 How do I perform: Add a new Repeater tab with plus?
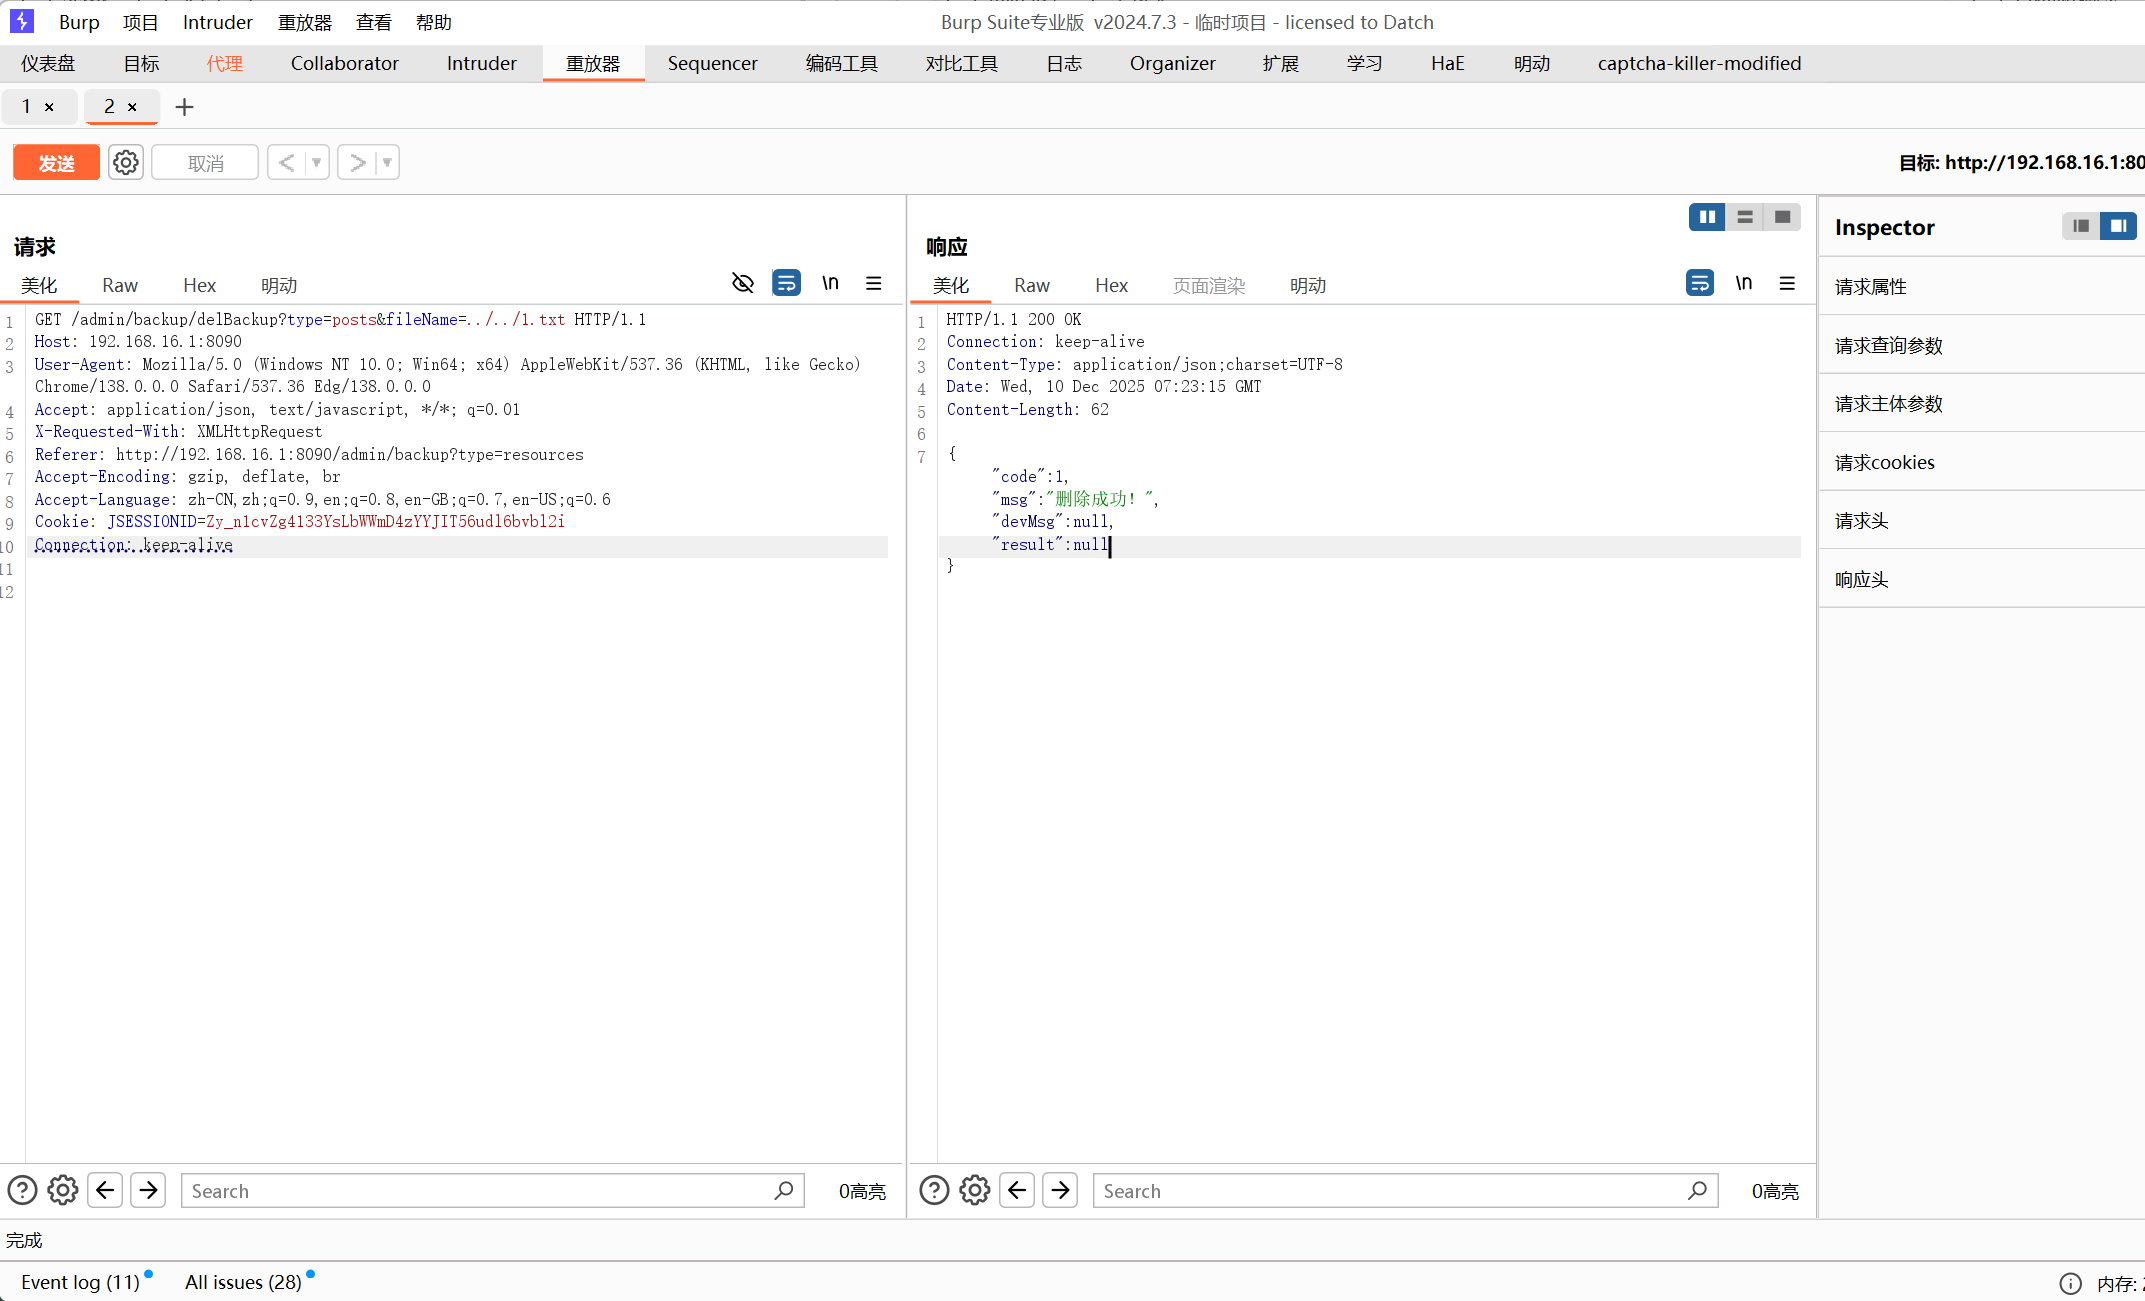tap(184, 107)
